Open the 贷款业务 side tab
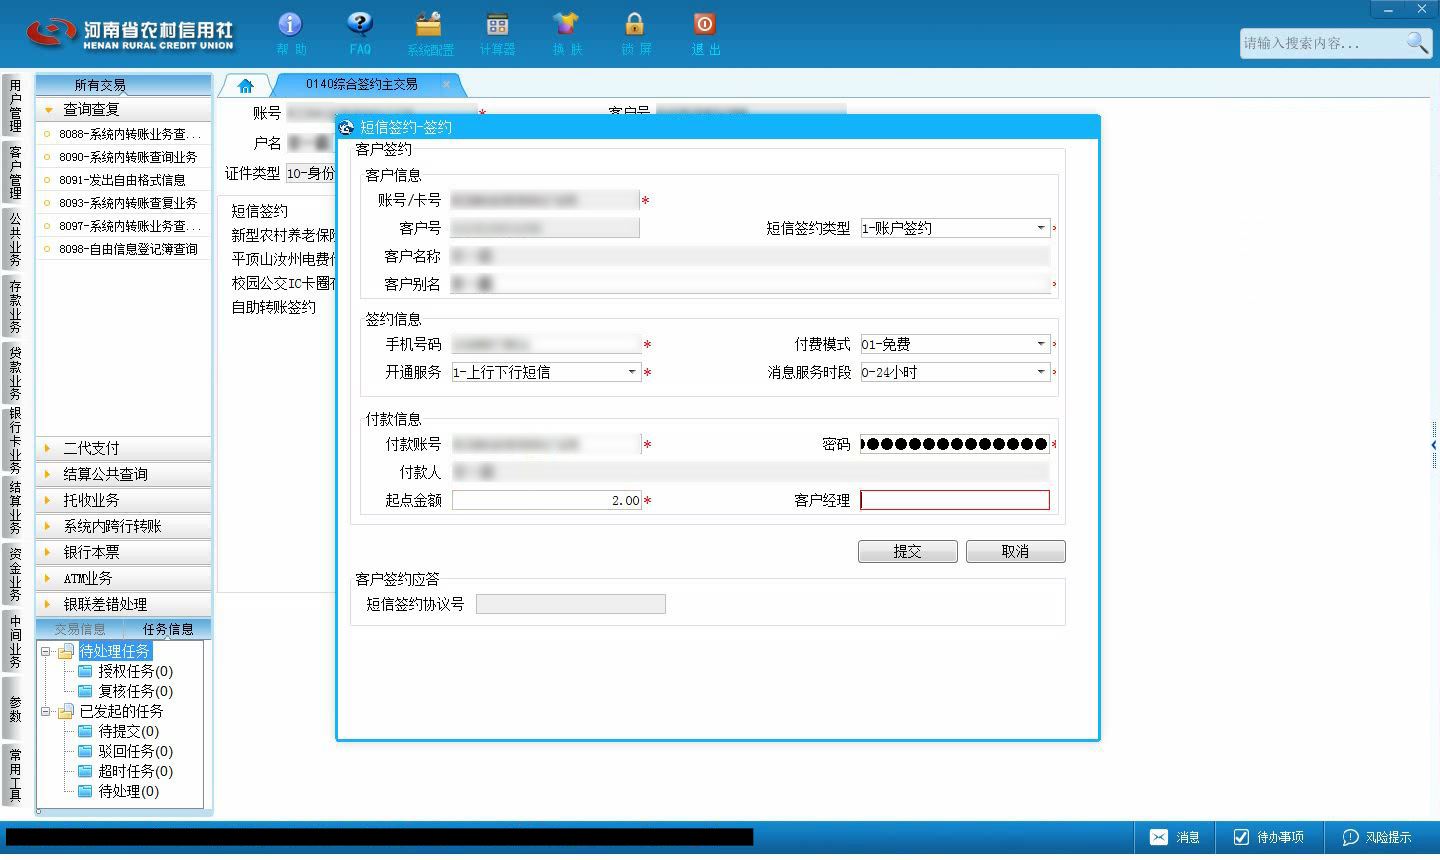The width and height of the screenshot is (1440, 860). 15,373
